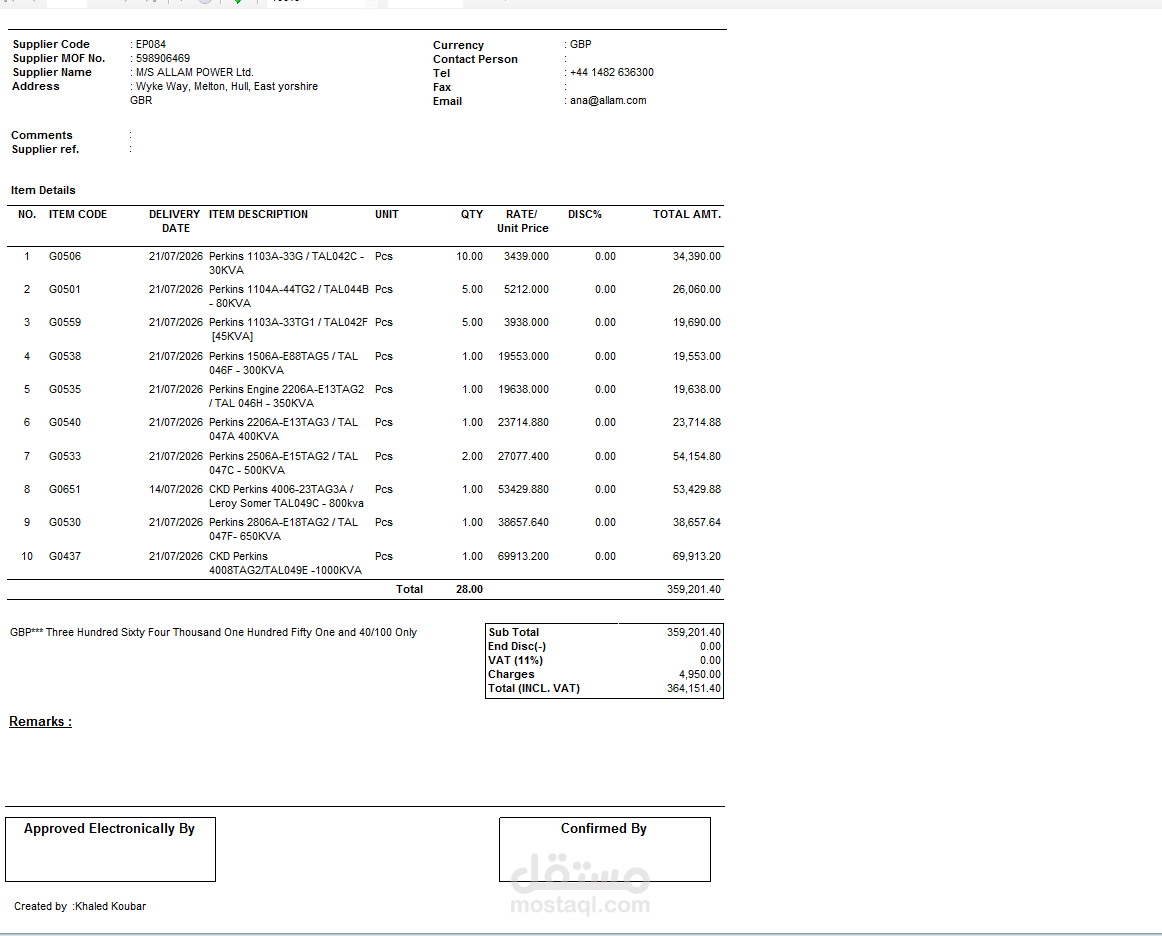Select item code G0540
The height and width of the screenshot is (936, 1162).
coord(65,422)
